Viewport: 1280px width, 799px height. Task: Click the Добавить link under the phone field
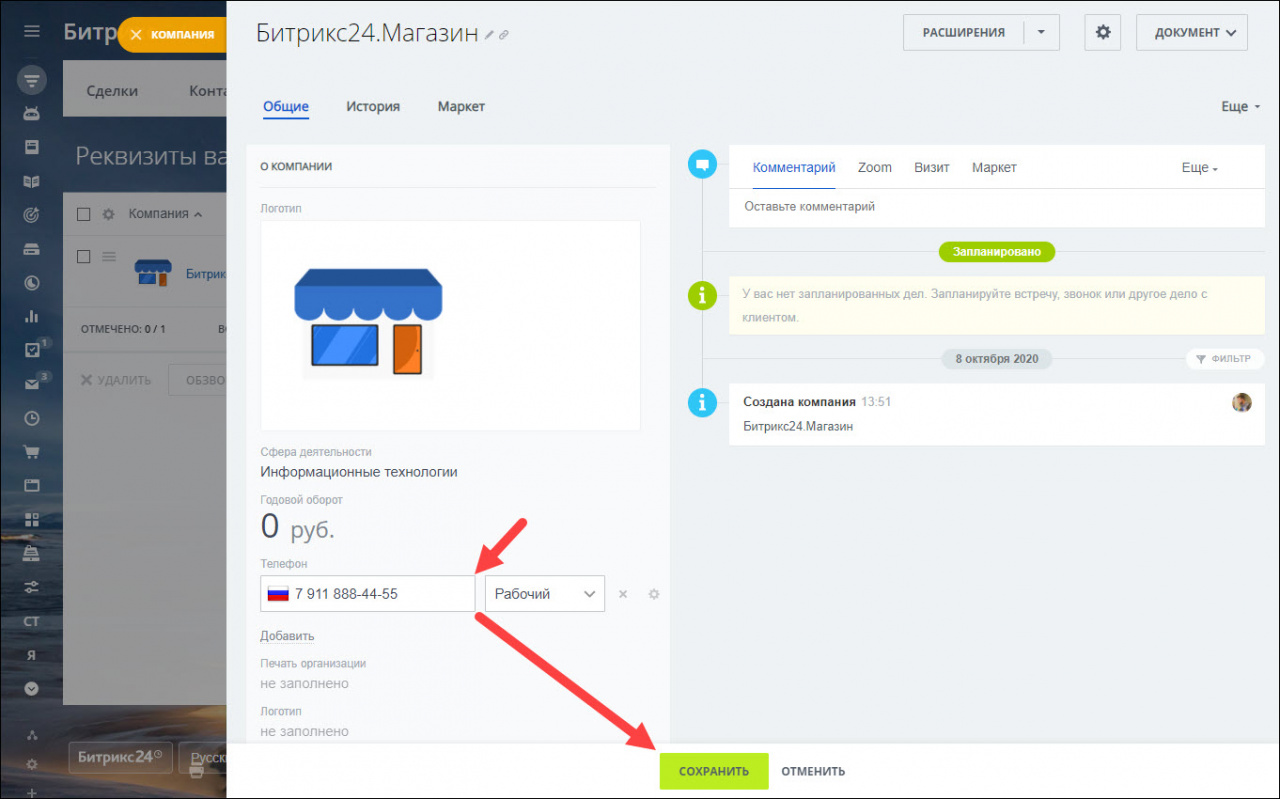click(287, 635)
